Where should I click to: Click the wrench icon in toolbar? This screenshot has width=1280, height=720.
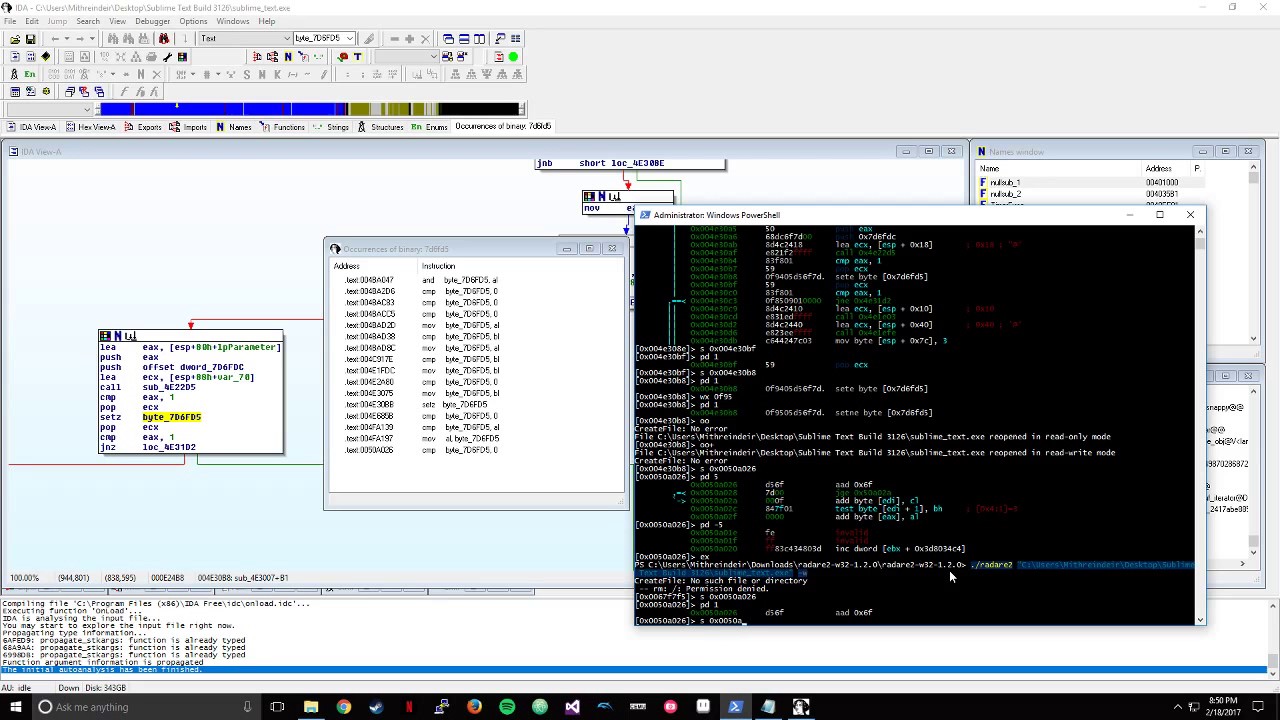167,57
